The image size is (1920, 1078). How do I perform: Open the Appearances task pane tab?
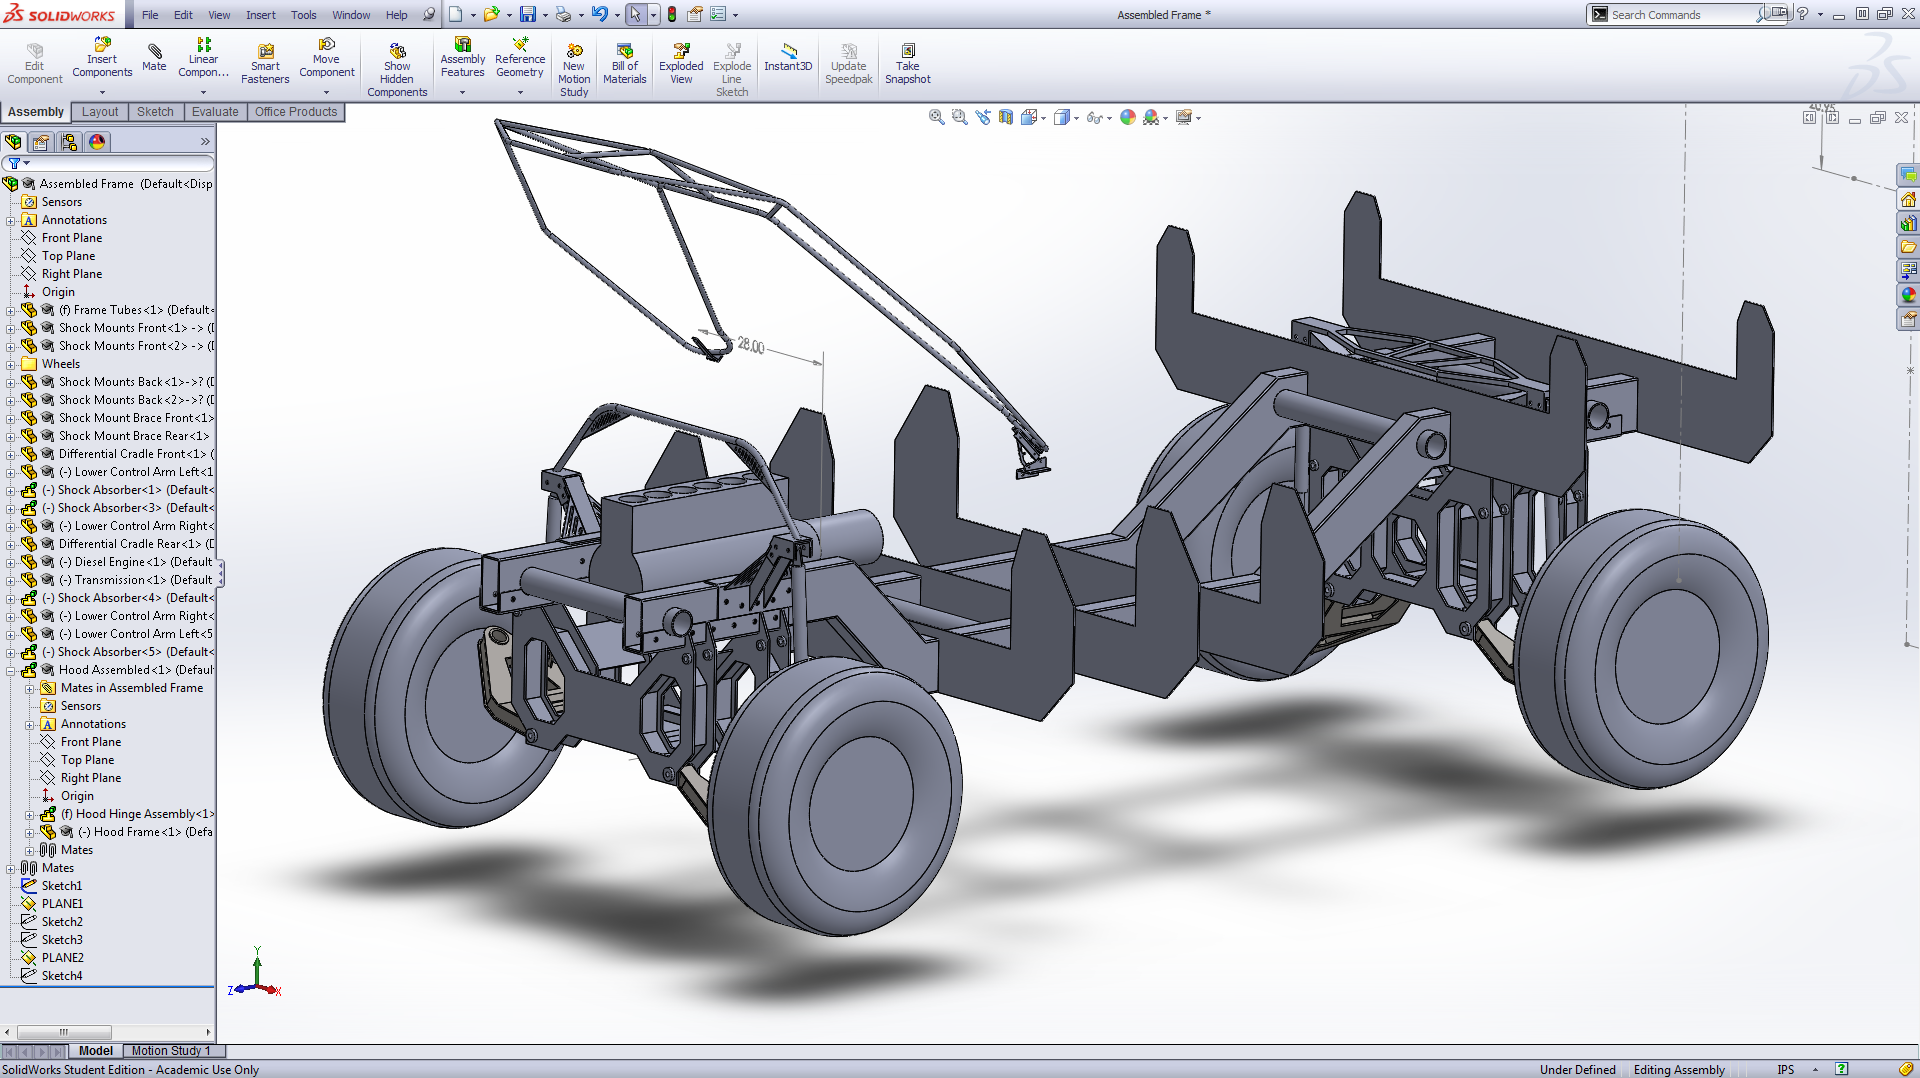click(x=1909, y=295)
